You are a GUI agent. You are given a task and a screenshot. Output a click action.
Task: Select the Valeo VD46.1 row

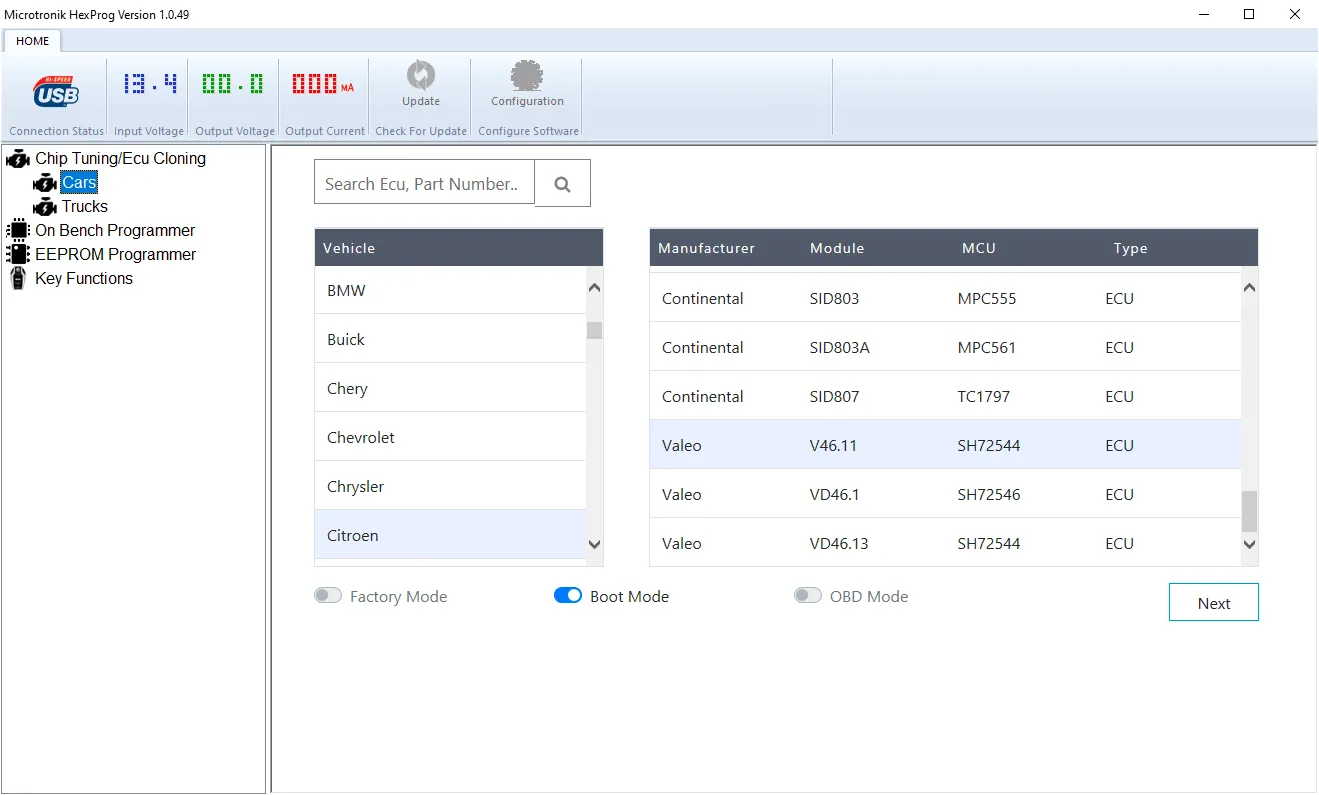[x=945, y=494]
